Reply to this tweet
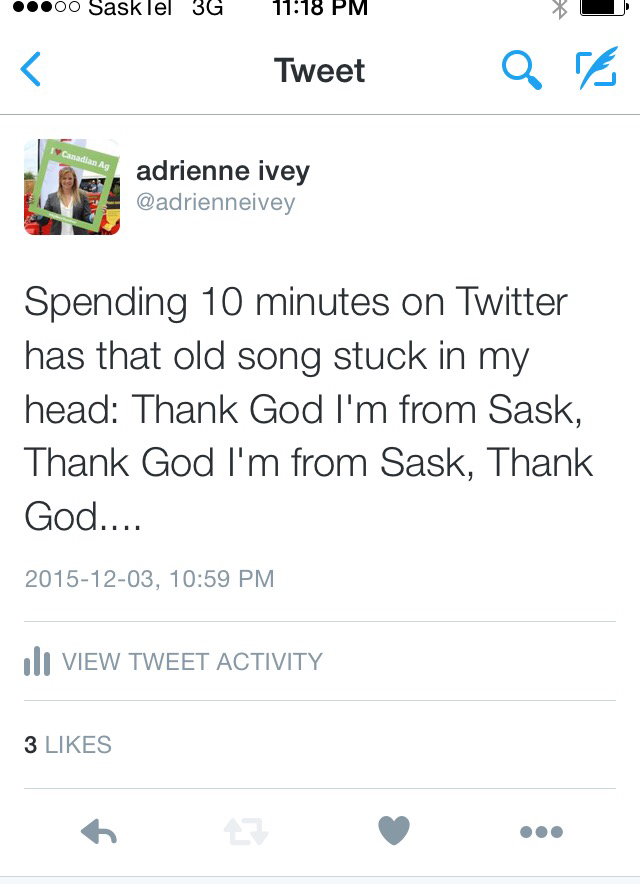This screenshot has height=884, width=640. tap(98, 831)
